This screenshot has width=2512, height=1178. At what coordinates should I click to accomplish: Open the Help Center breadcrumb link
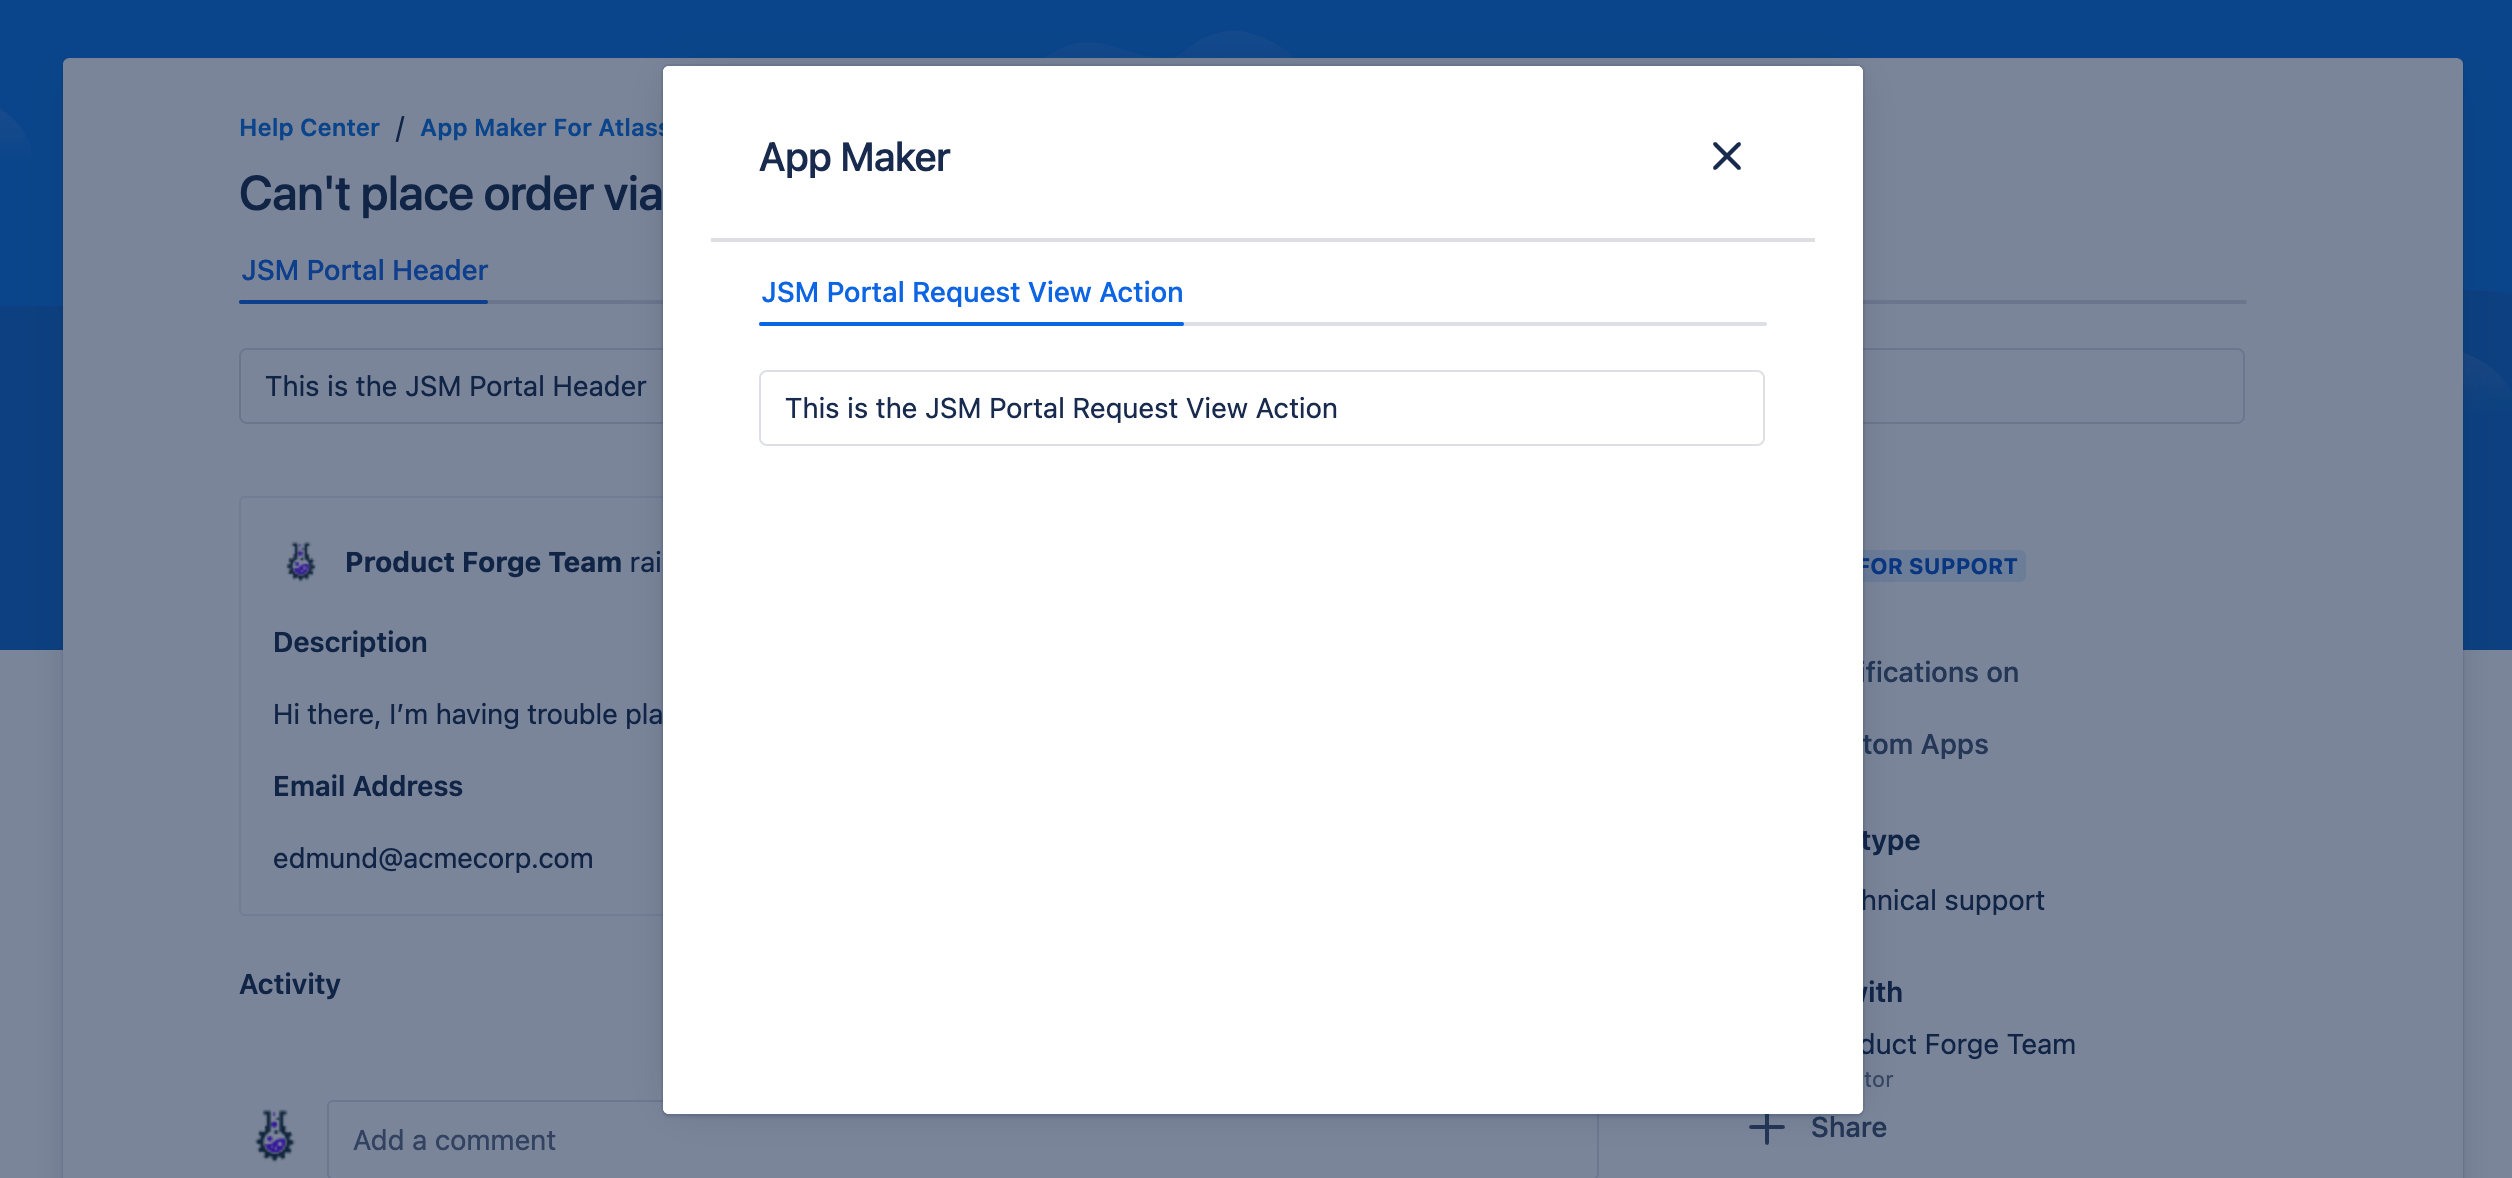pyautogui.click(x=309, y=128)
